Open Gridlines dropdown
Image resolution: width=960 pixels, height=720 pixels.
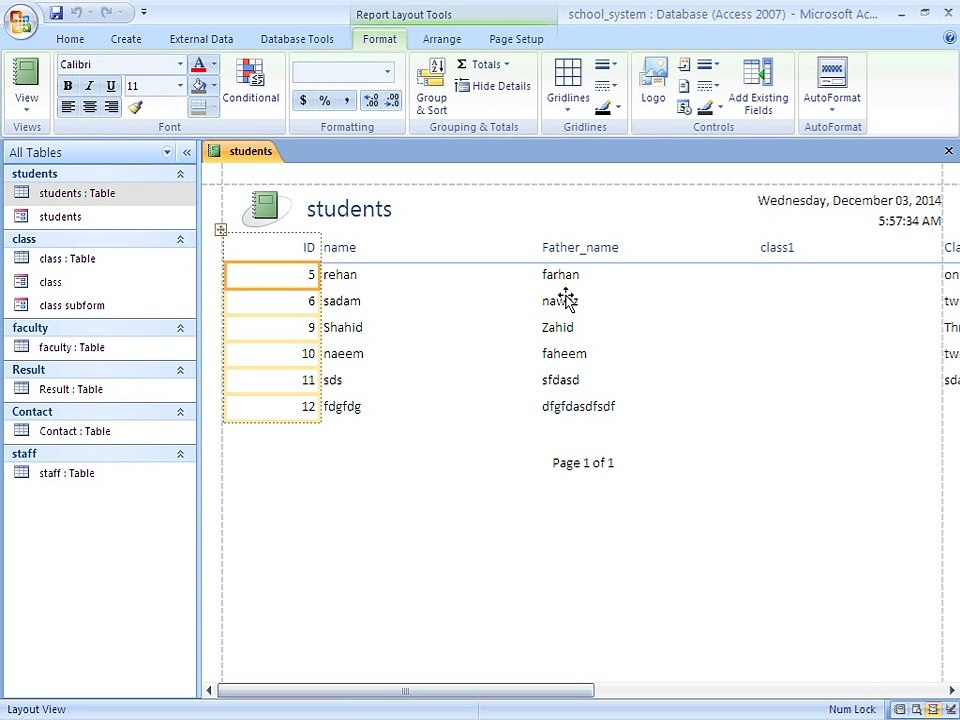point(568,86)
